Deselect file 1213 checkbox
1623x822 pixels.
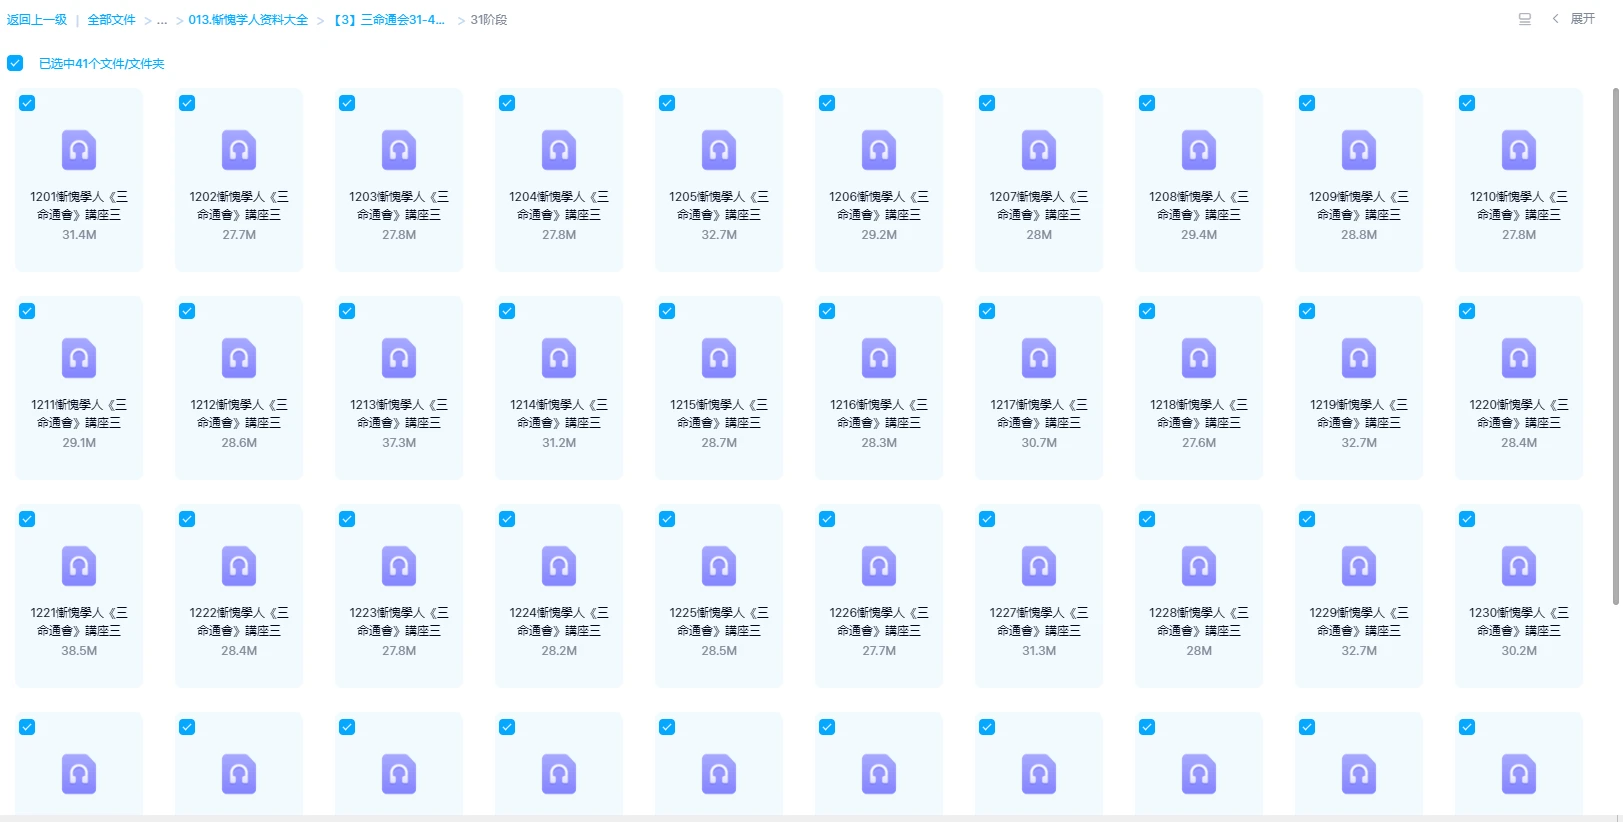[347, 311]
